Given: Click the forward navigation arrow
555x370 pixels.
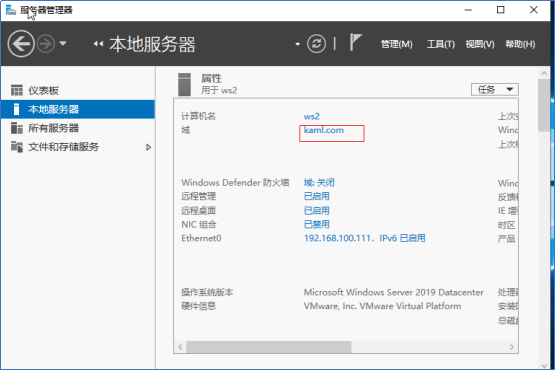Looking at the screenshot, I should pyautogui.click(x=46, y=44).
